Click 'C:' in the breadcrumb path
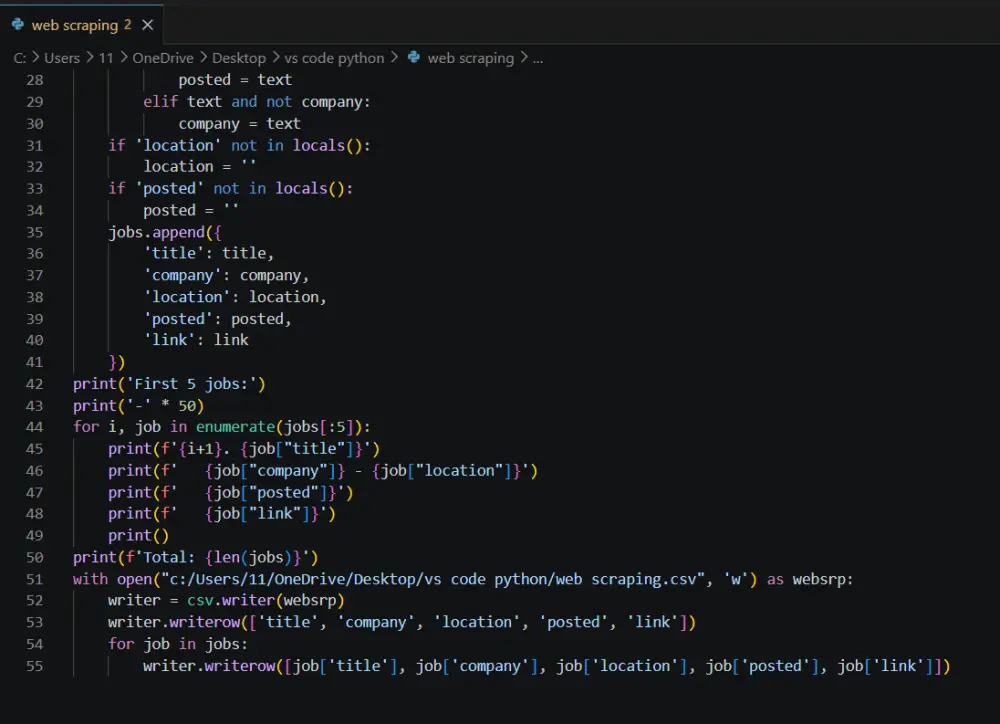The width and height of the screenshot is (1000, 724). (20, 58)
